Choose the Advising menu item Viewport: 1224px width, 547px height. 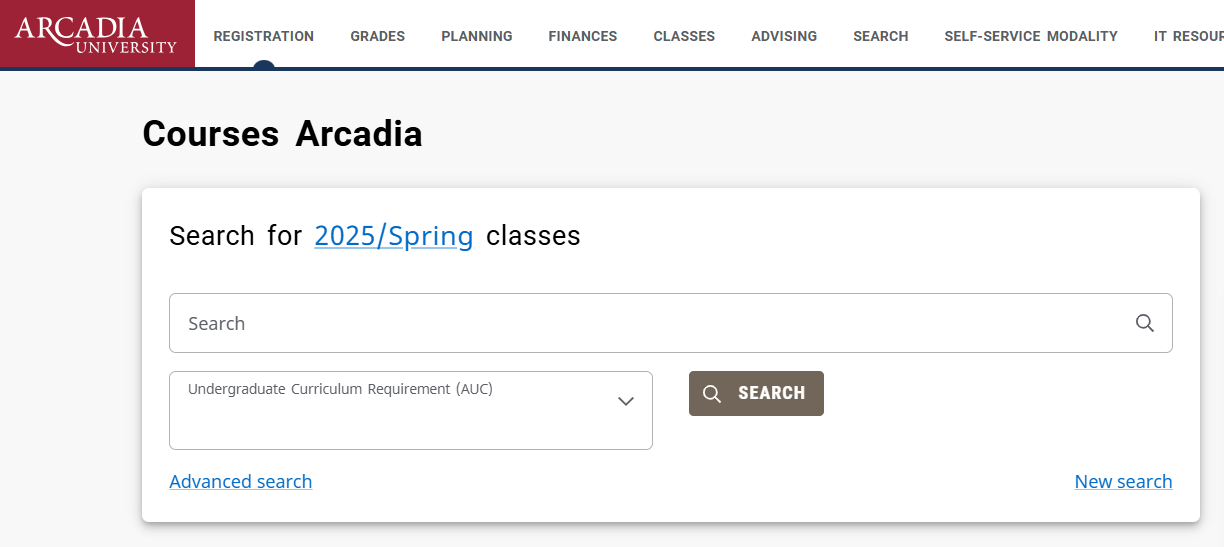click(784, 36)
